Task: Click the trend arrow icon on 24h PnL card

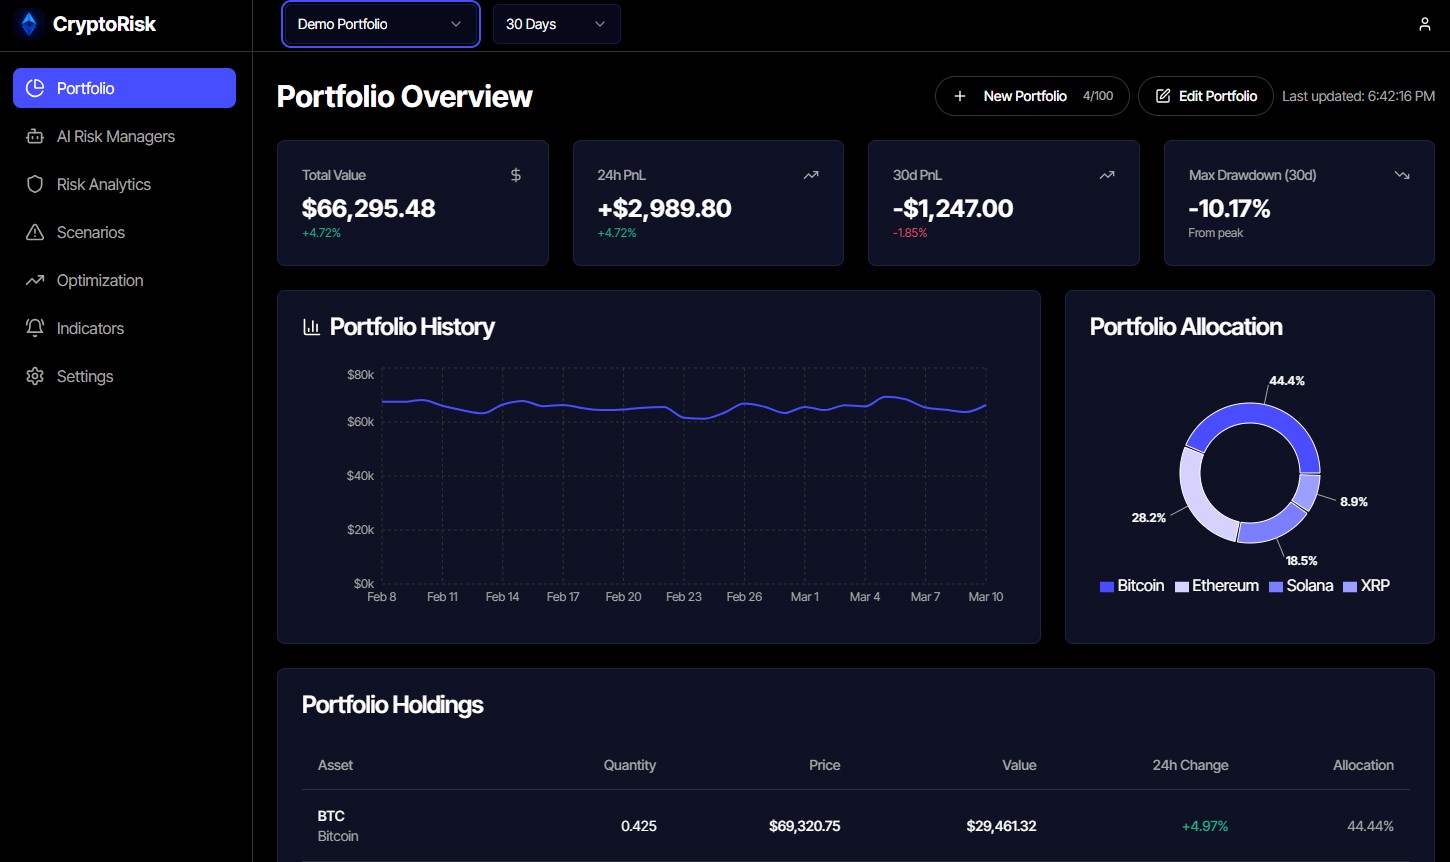Action: 810,174
